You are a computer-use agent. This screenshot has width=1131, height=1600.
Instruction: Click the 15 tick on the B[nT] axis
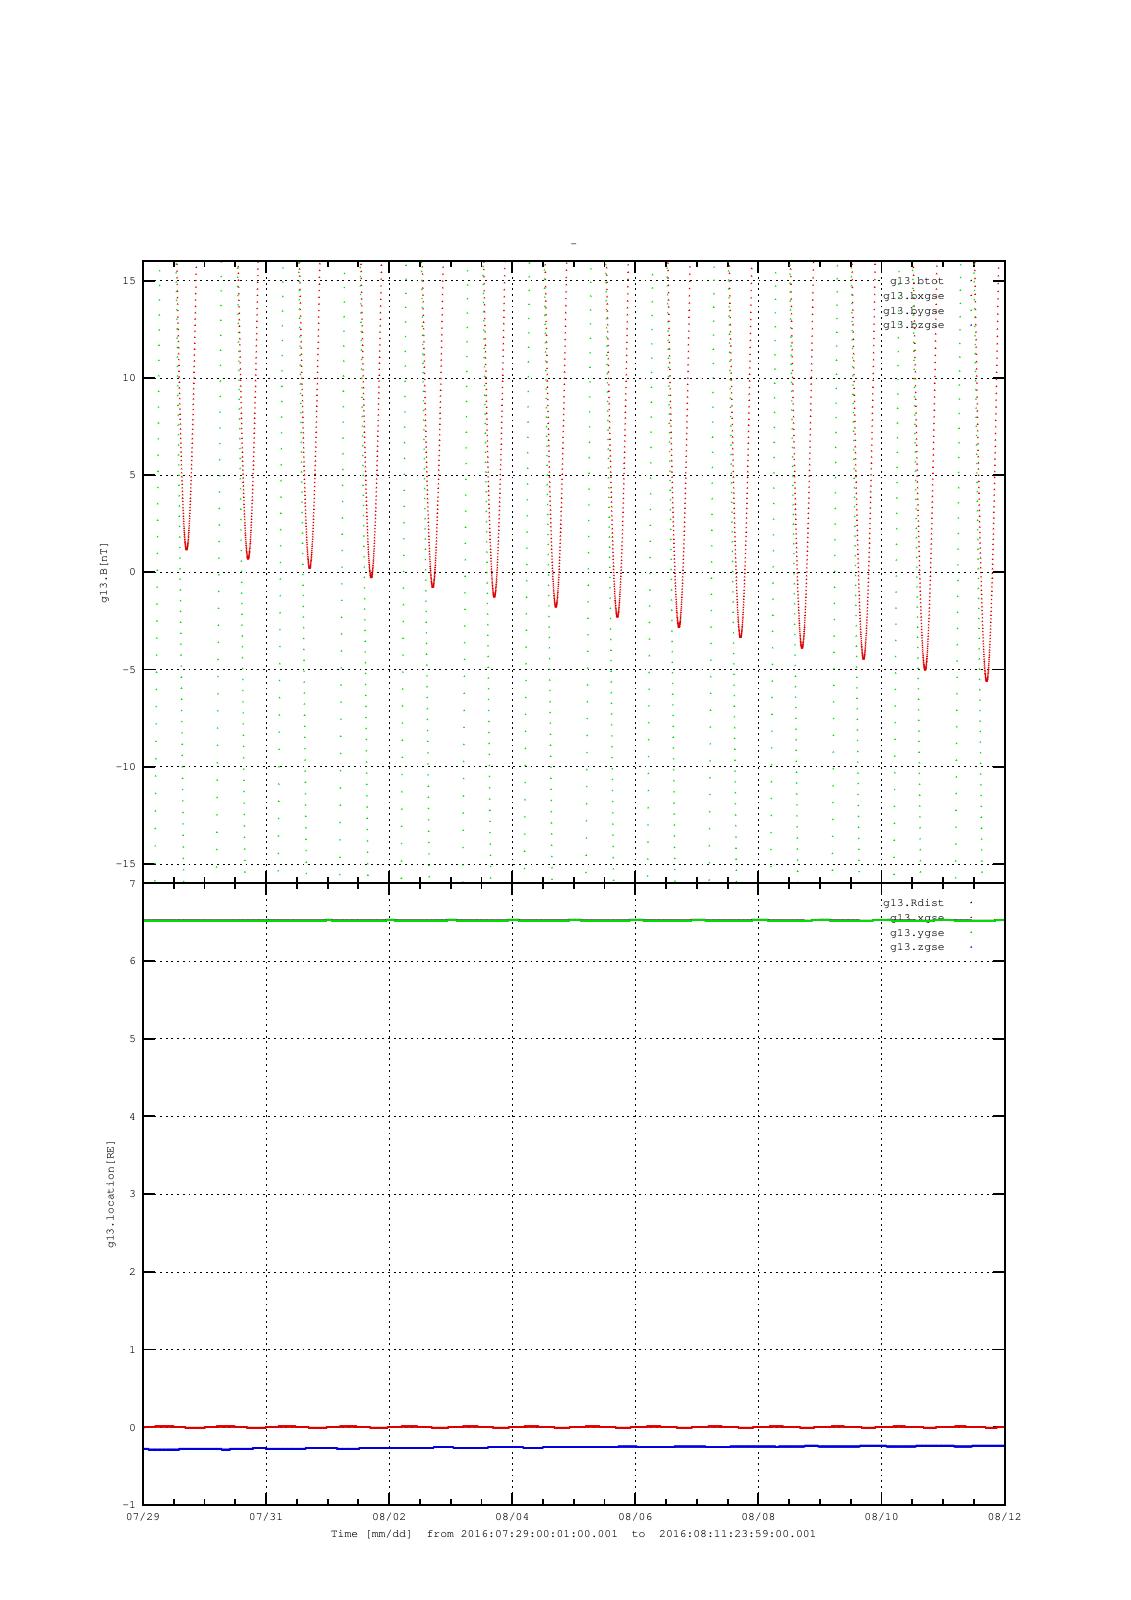click(129, 281)
